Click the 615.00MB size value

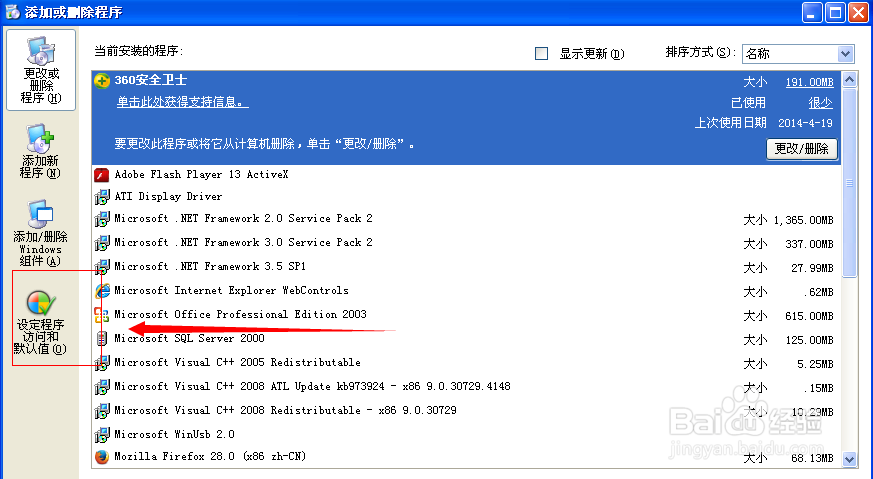pyautogui.click(x=809, y=316)
